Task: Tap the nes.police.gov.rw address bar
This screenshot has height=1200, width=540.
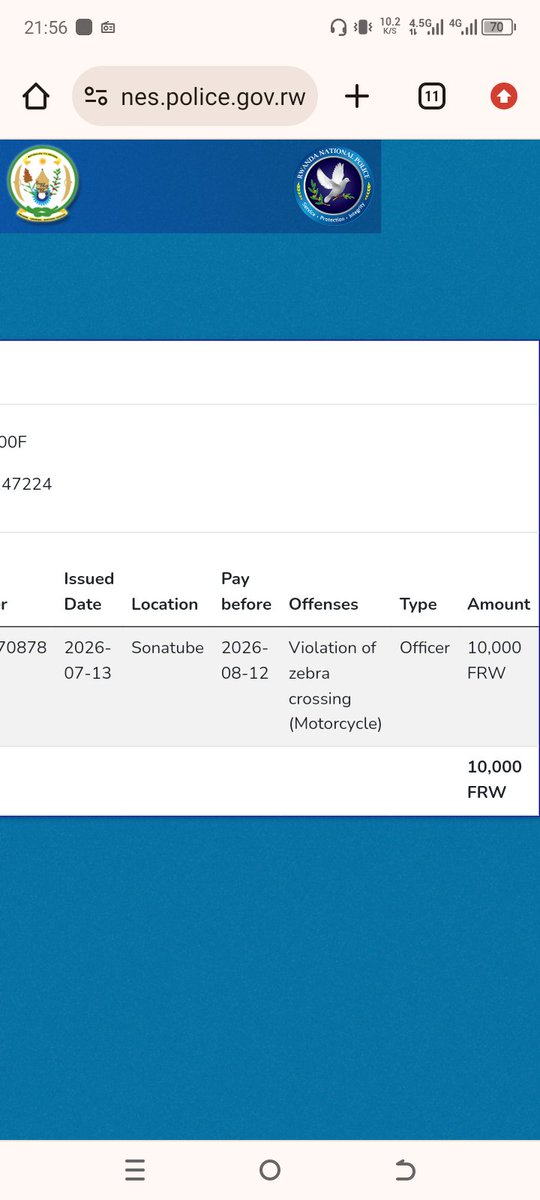Action: pyautogui.click(x=195, y=96)
